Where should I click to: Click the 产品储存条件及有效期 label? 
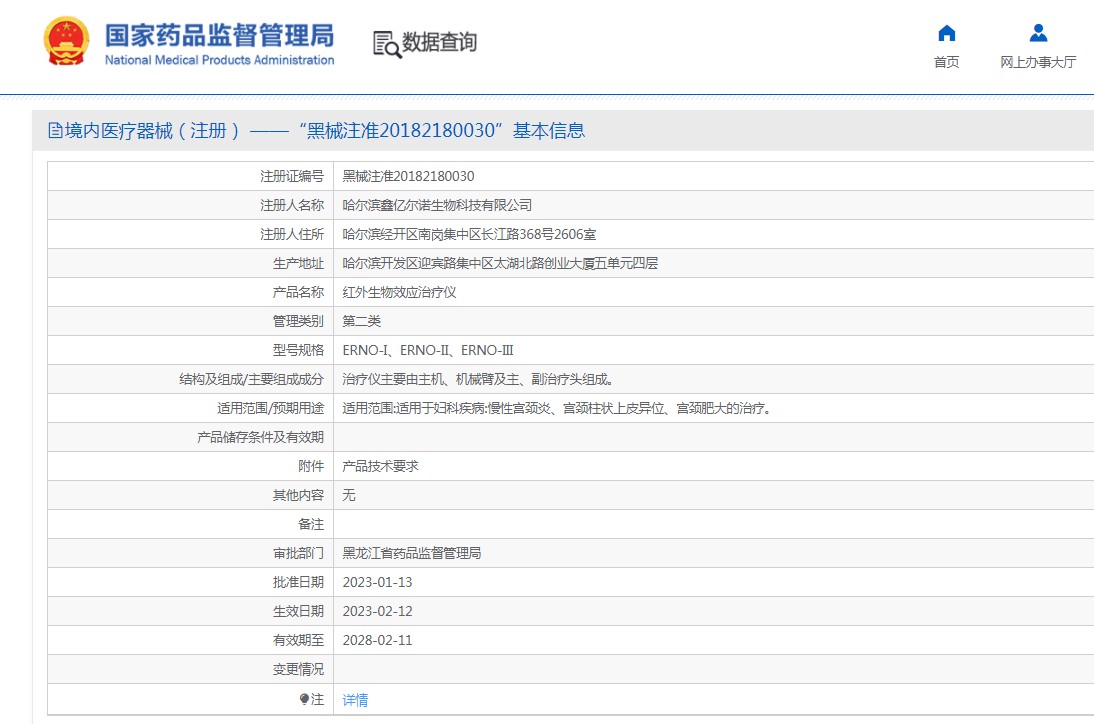[x=260, y=437]
